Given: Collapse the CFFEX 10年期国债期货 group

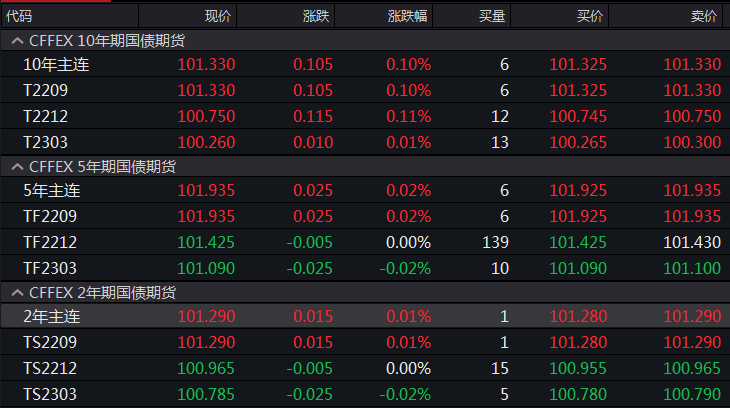Looking at the screenshot, I should coord(17,41).
